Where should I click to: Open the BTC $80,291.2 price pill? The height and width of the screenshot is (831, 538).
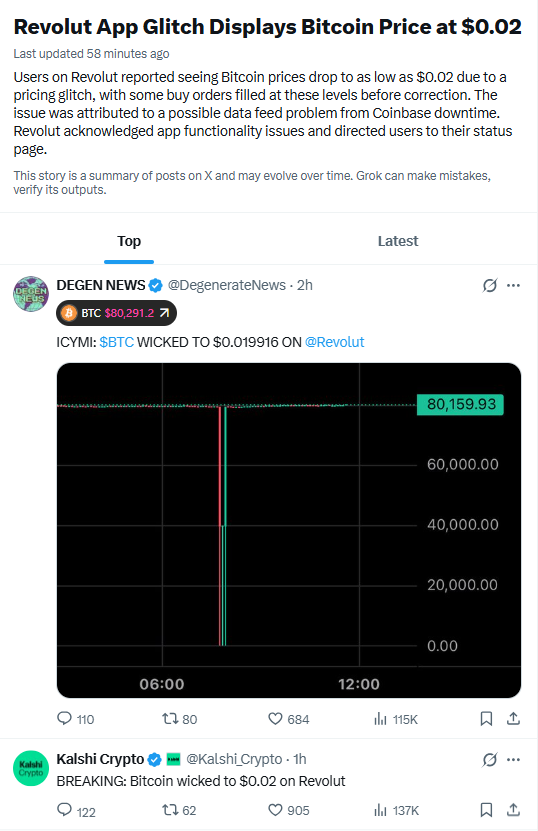pos(116,313)
